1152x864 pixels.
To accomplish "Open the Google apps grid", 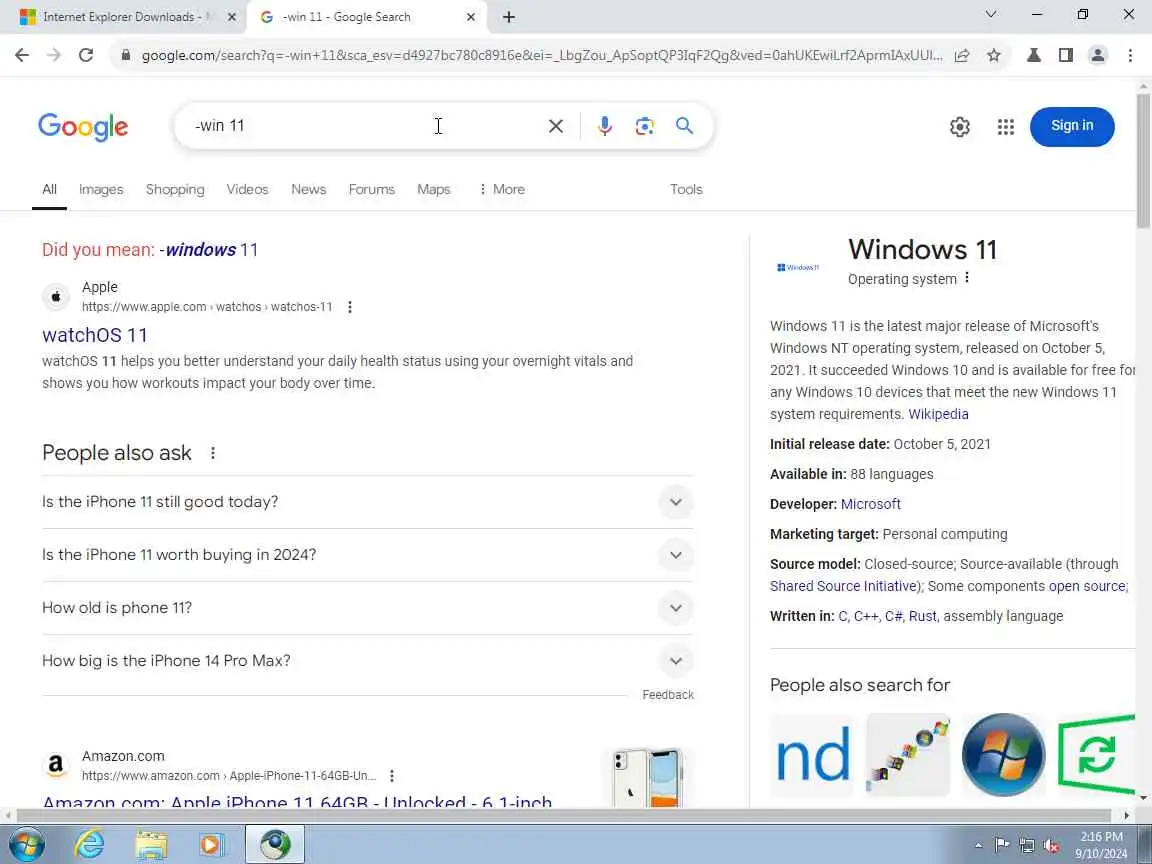I will [1006, 127].
